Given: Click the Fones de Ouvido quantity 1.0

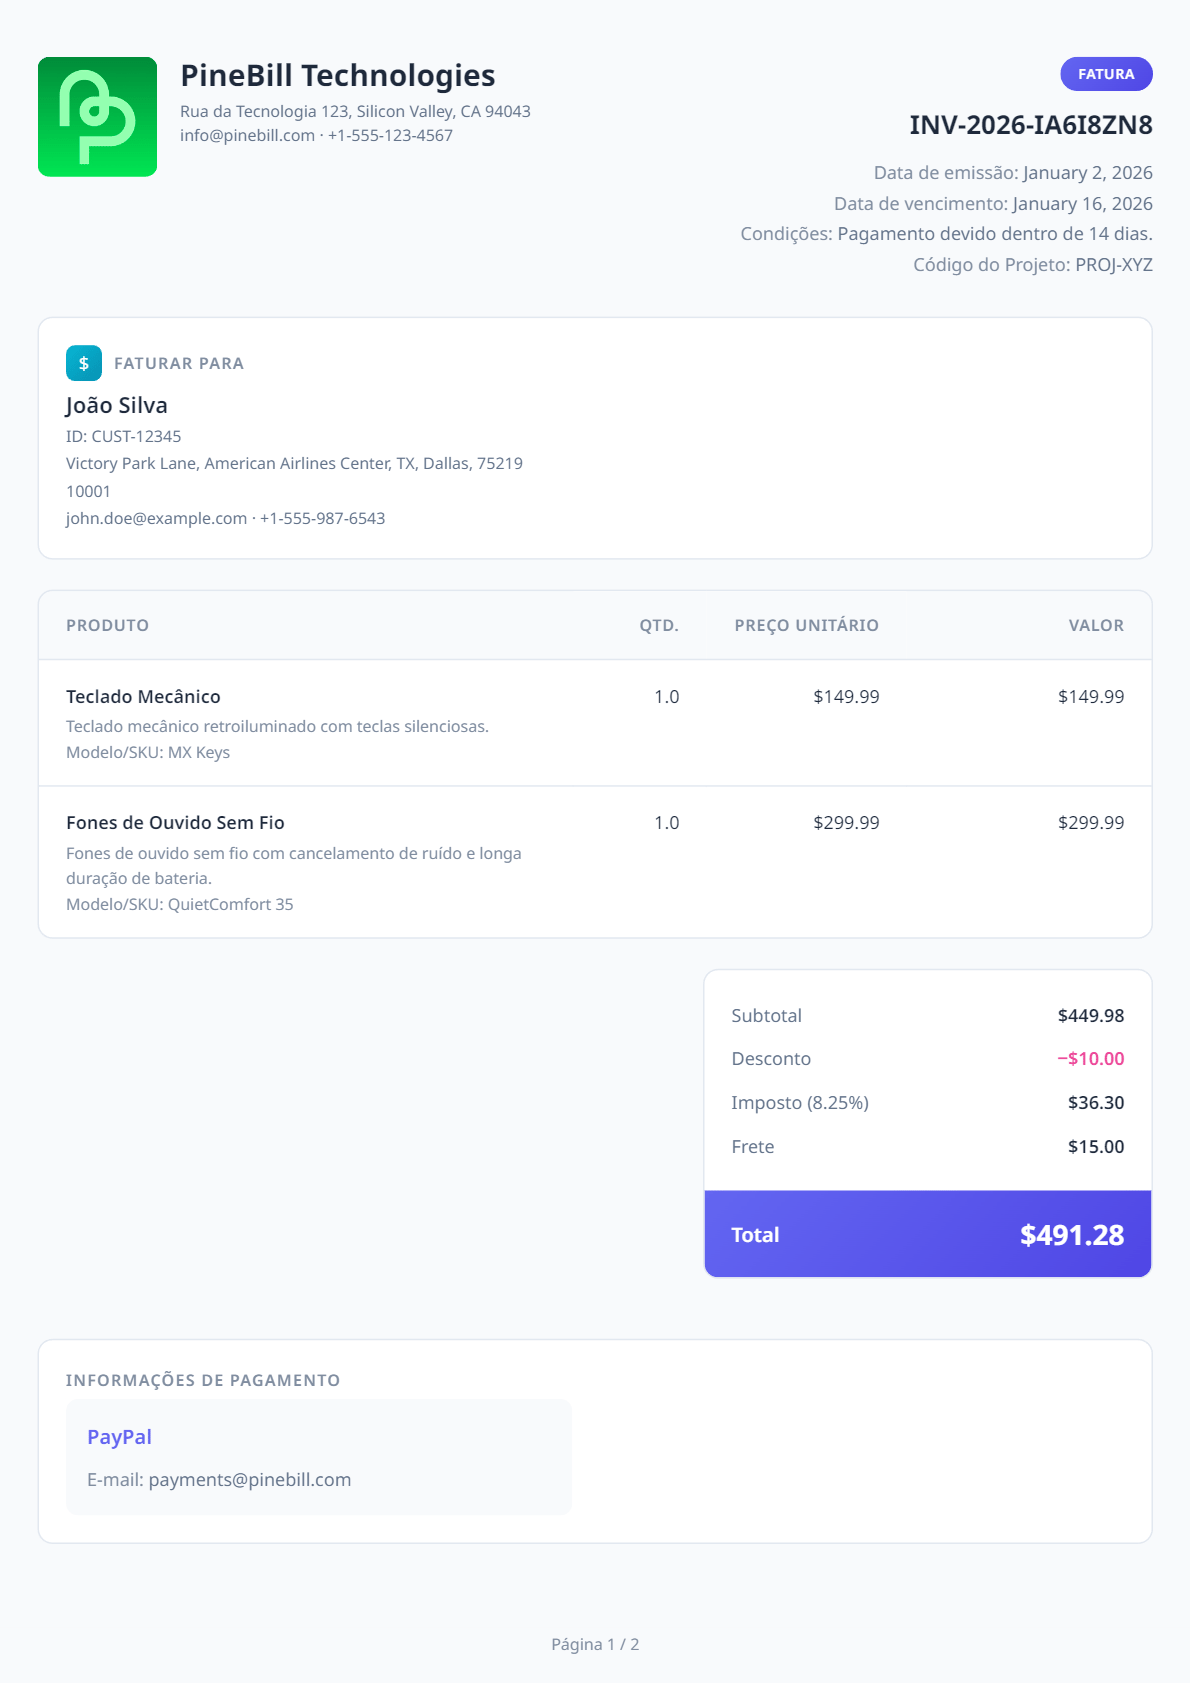Looking at the screenshot, I should coord(667,822).
